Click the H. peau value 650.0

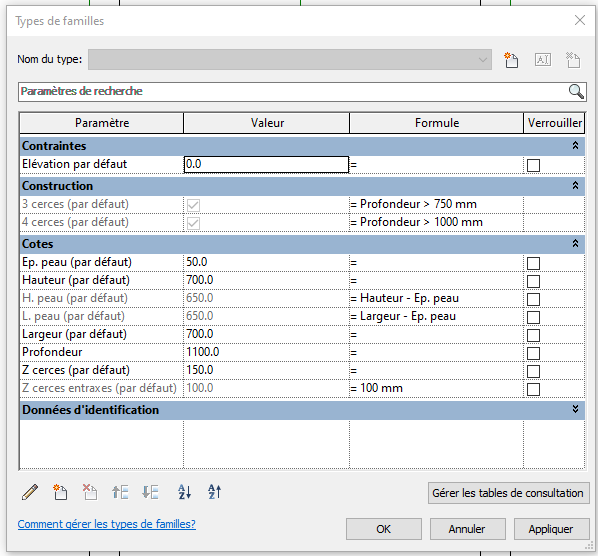click(266, 298)
